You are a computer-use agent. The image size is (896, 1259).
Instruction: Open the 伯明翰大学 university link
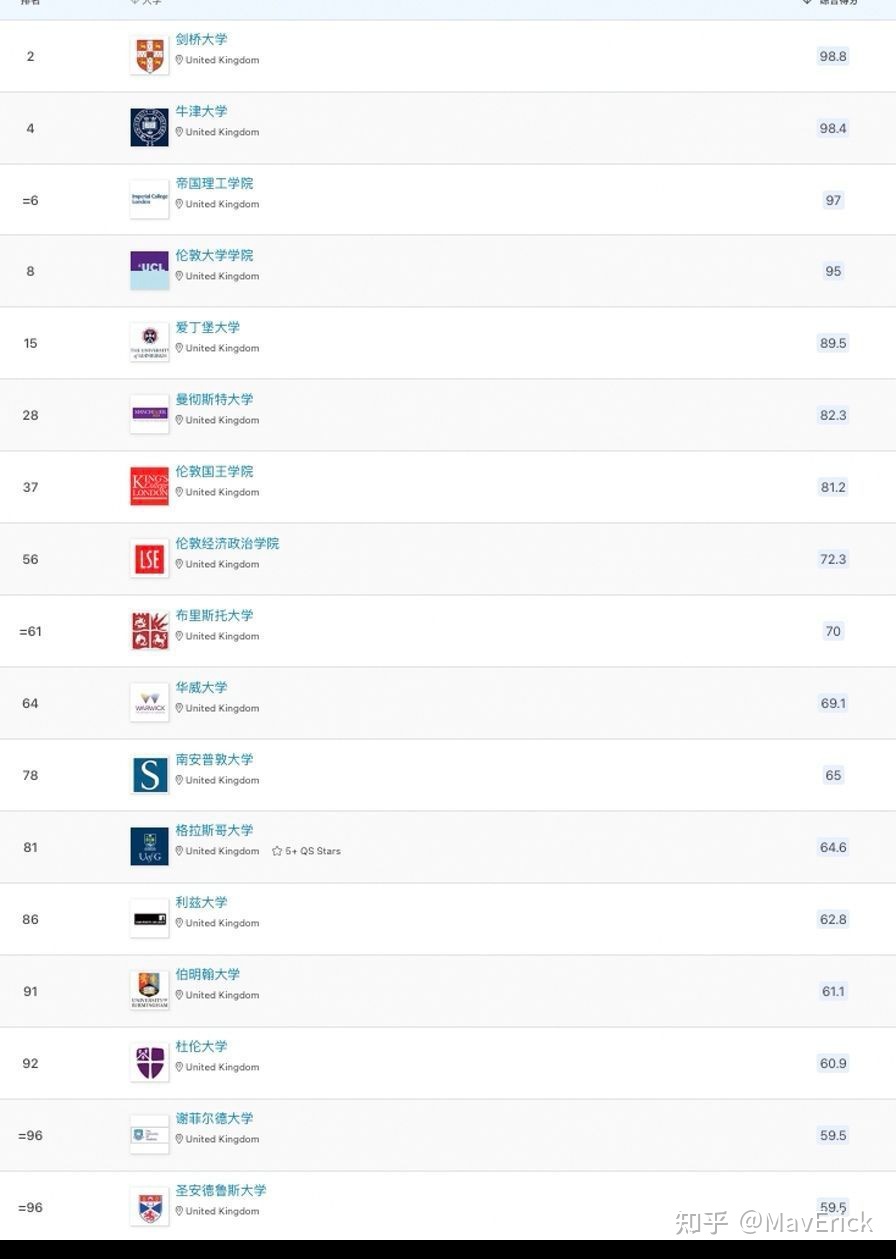(207, 974)
